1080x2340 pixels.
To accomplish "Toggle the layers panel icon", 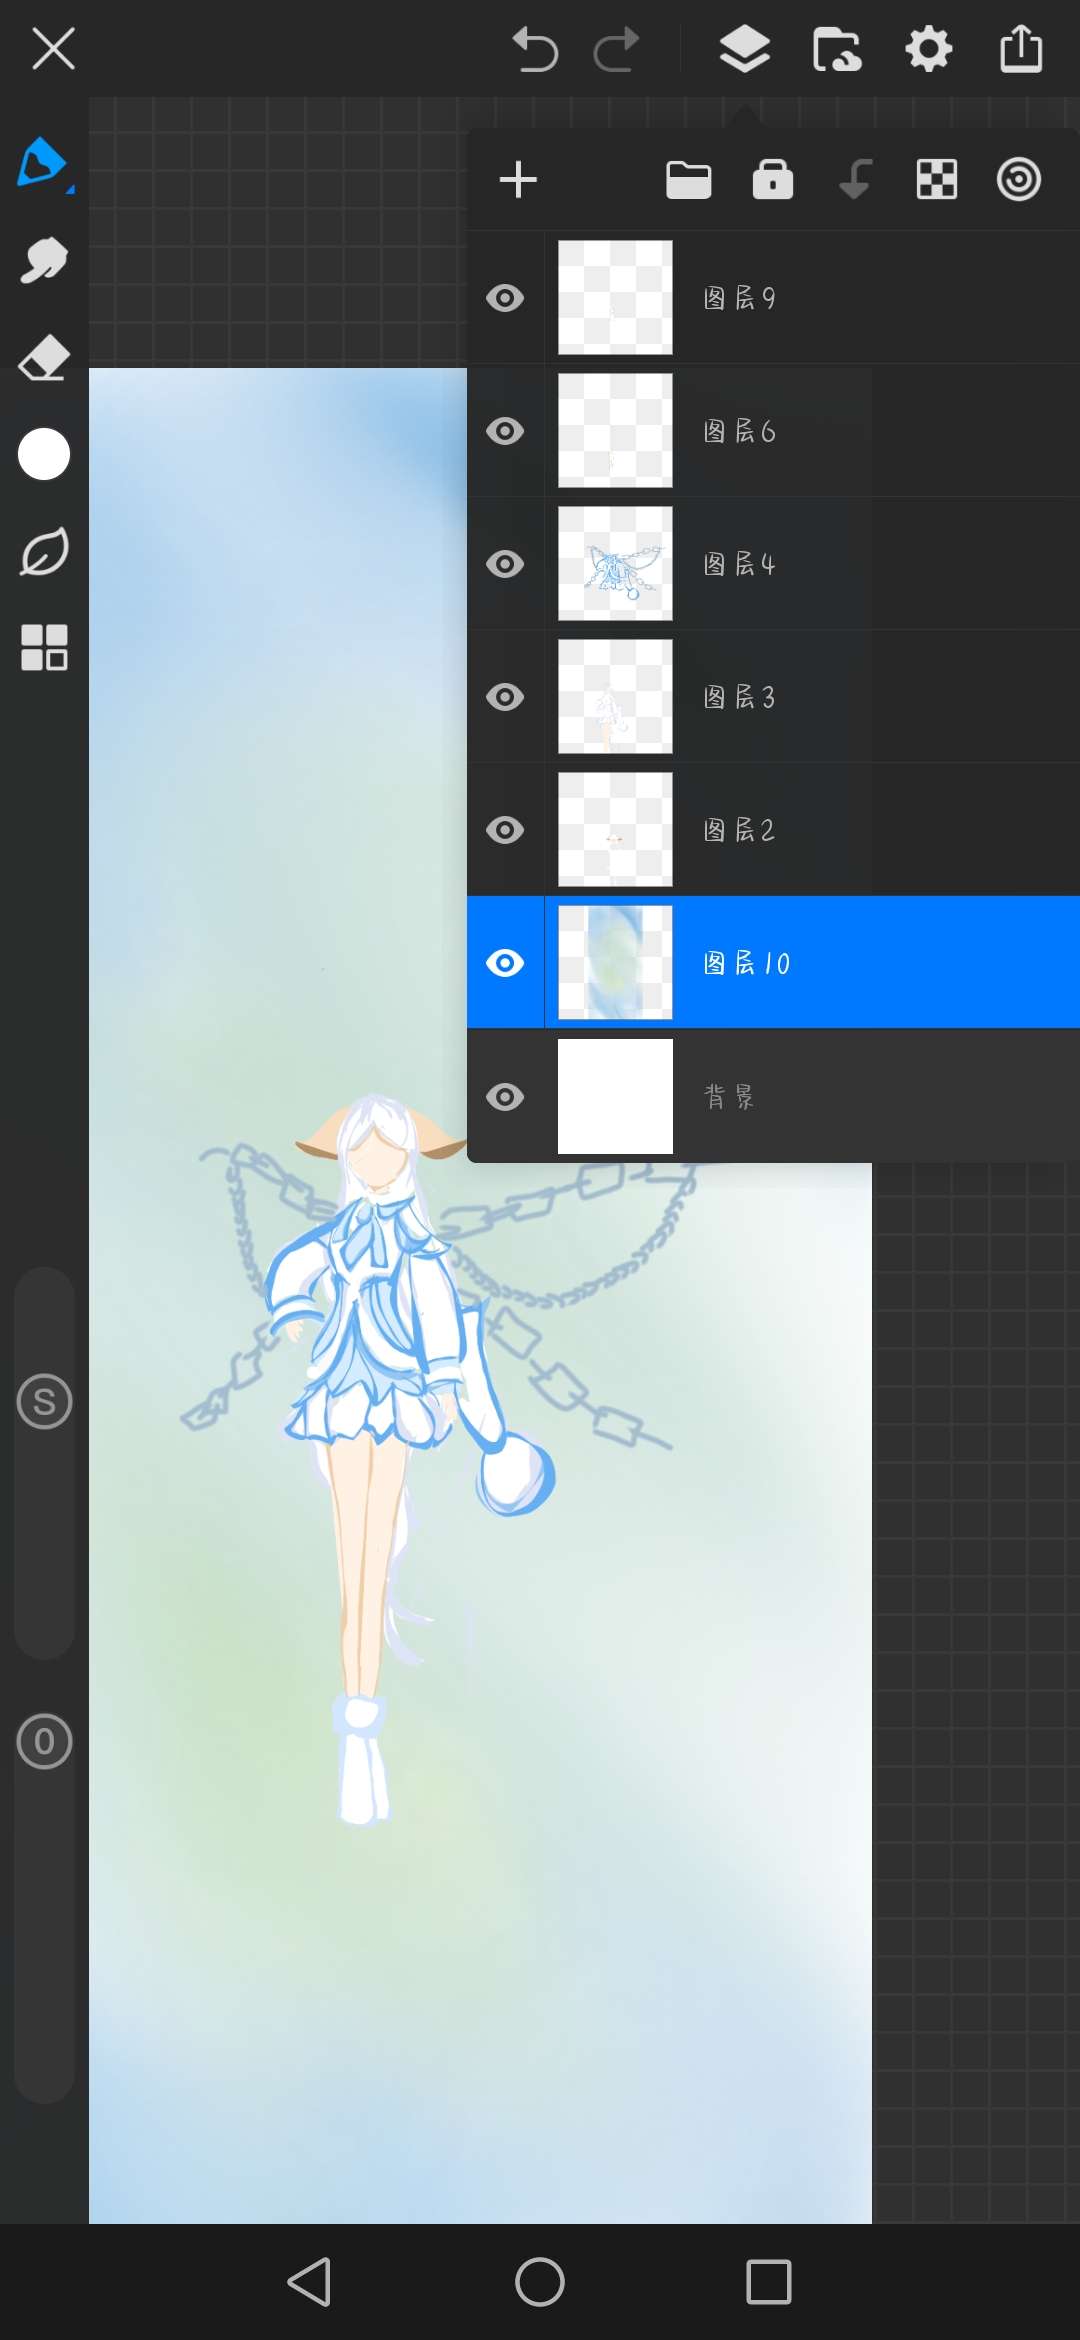I will pyautogui.click(x=745, y=49).
